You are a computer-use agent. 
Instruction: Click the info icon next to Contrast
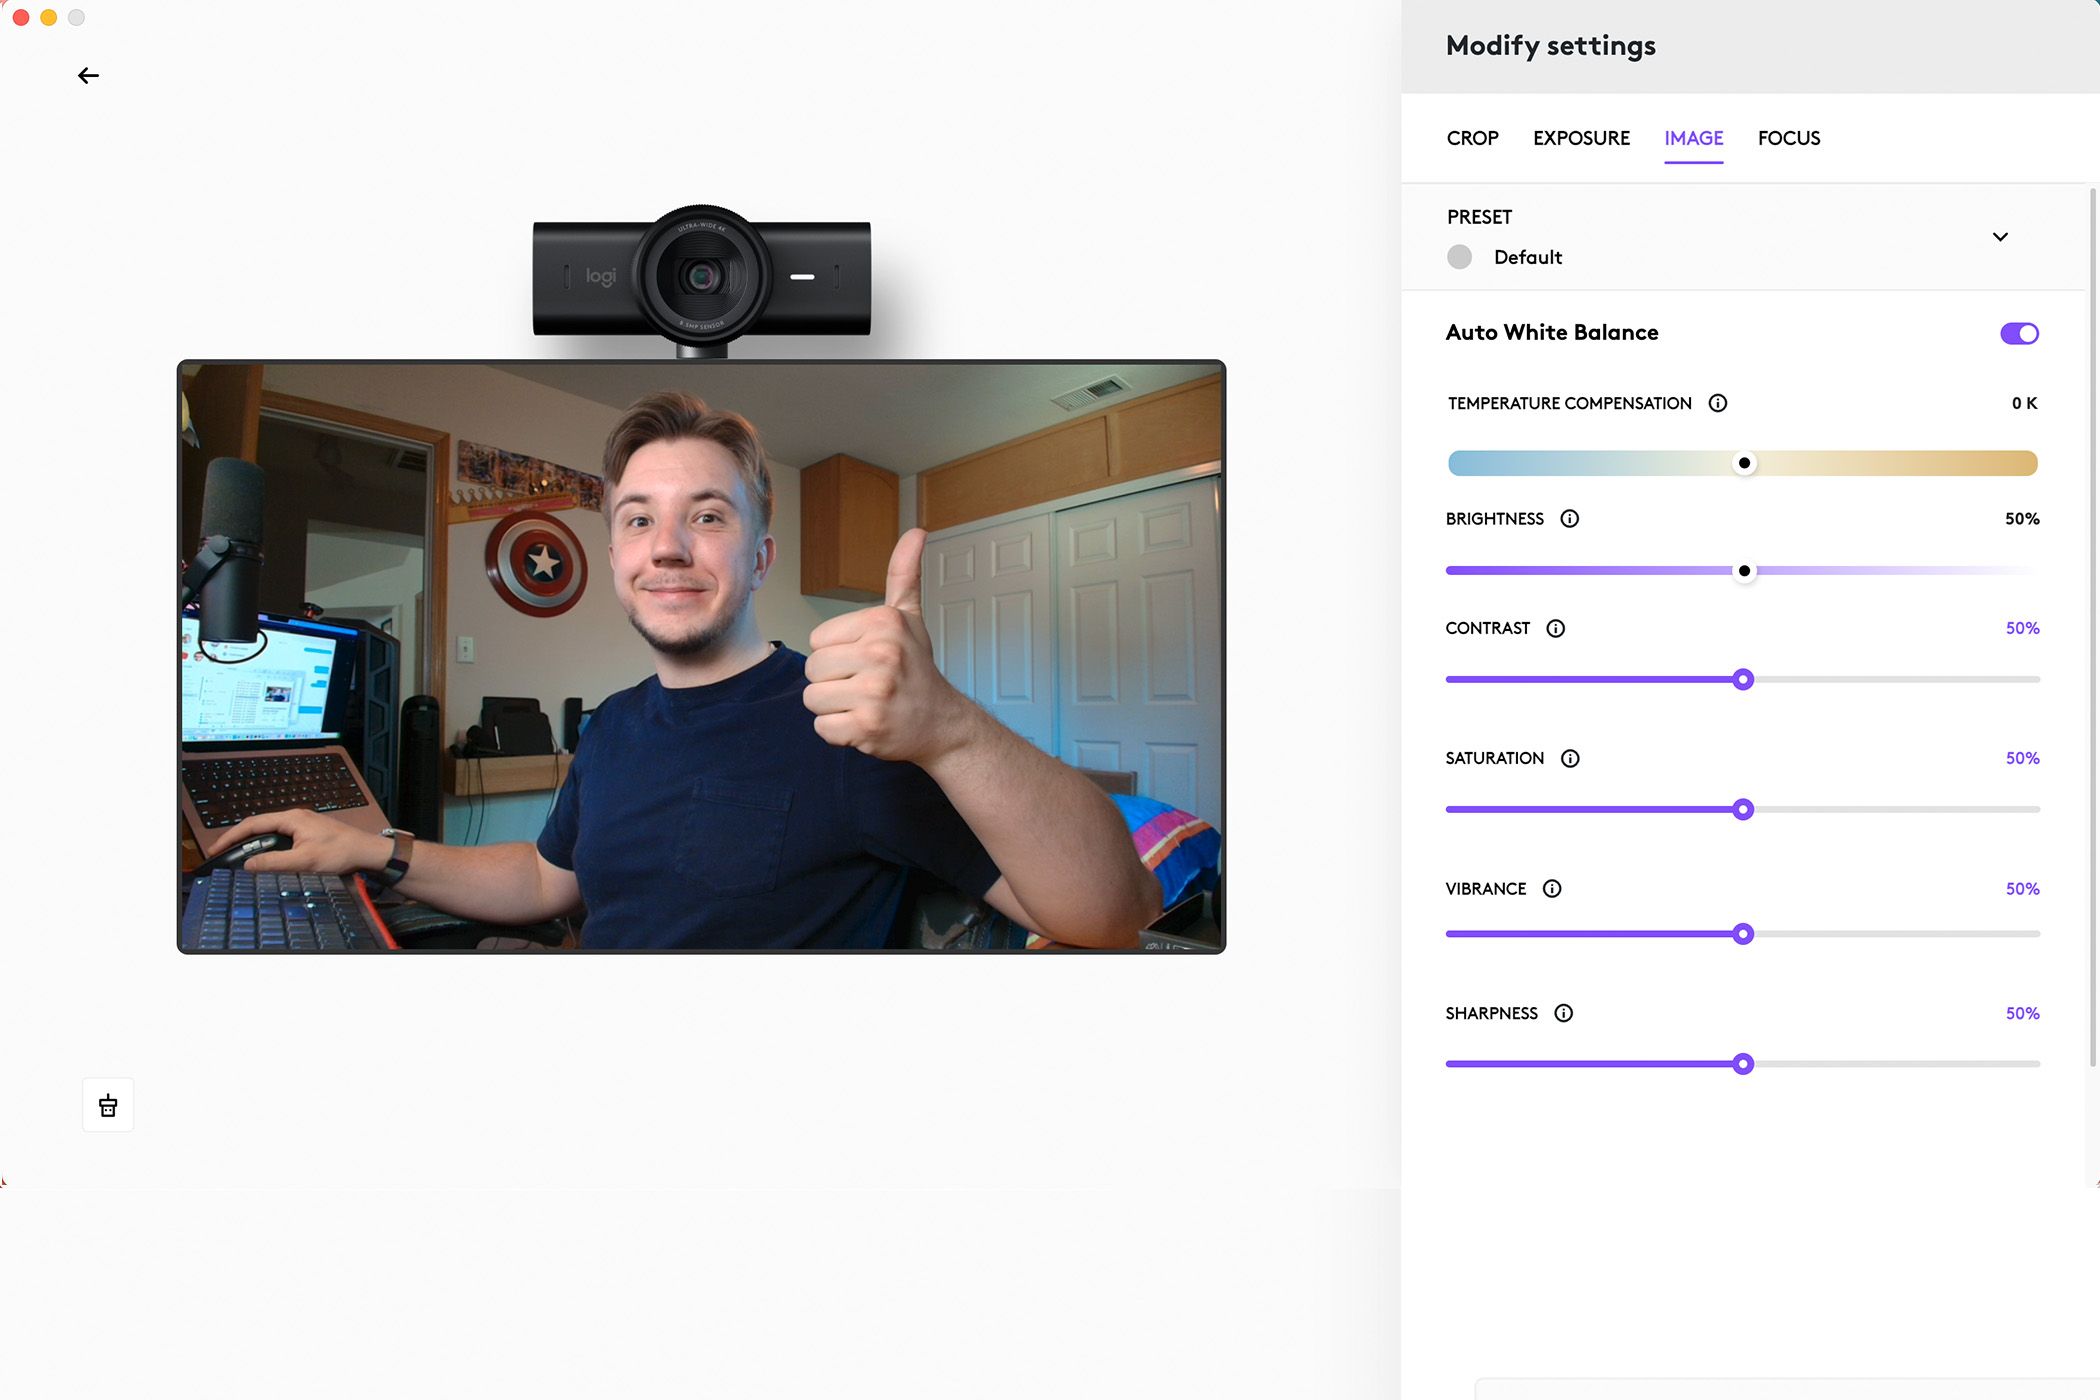tap(1555, 628)
